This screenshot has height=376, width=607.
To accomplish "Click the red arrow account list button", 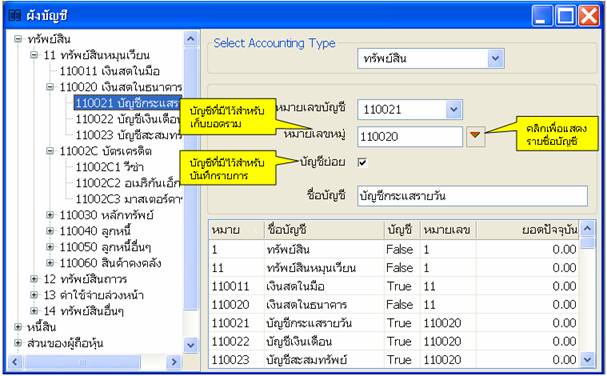I will tap(475, 136).
